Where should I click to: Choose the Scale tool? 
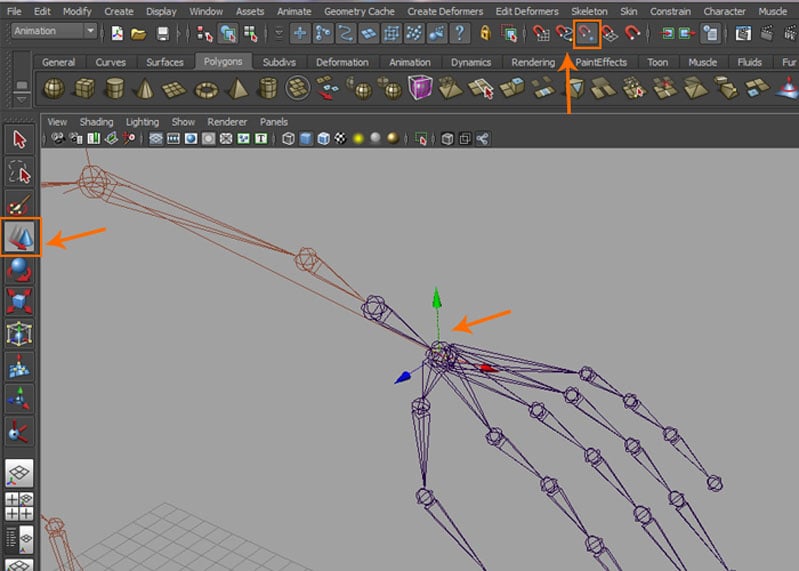pos(20,300)
